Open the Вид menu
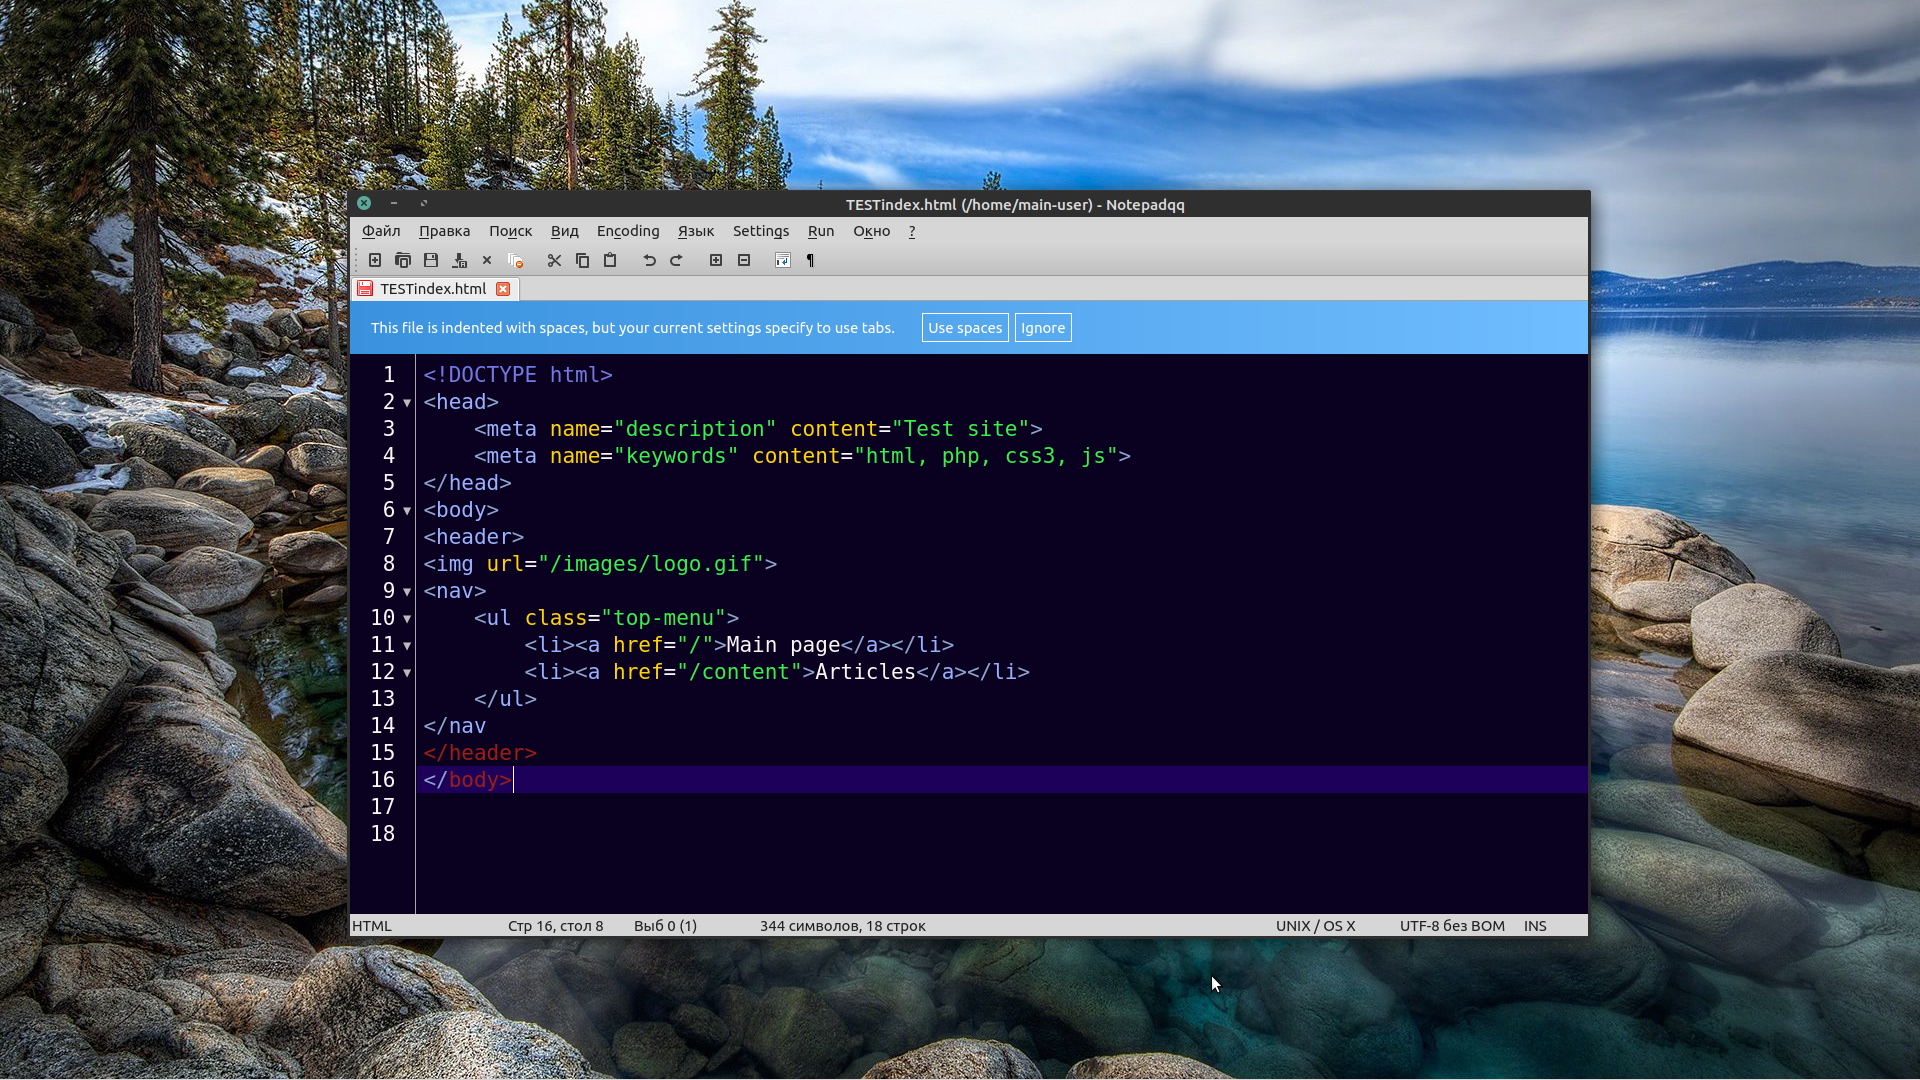 point(564,231)
